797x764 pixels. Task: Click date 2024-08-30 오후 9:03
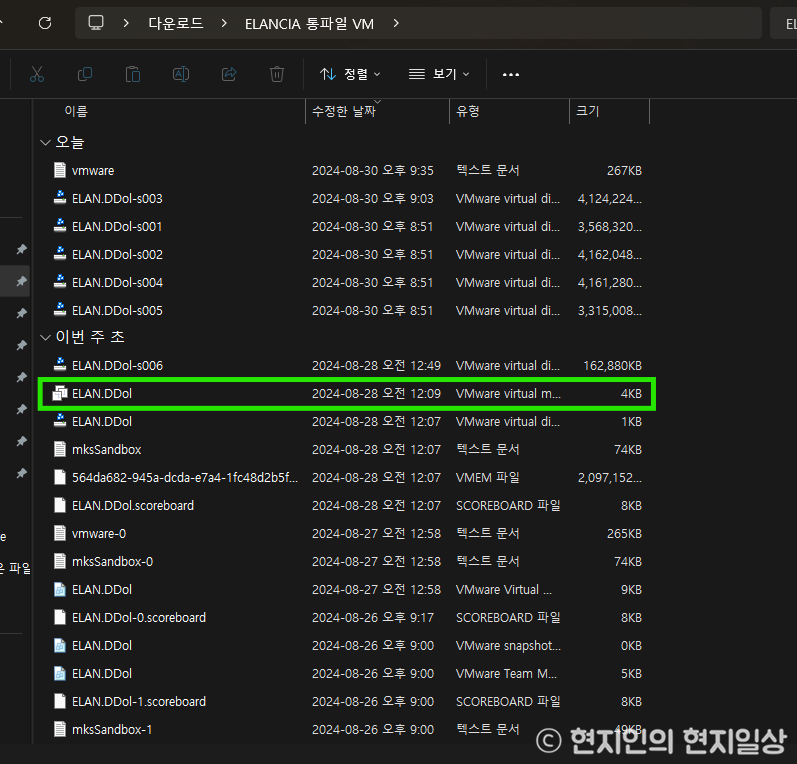click(373, 199)
